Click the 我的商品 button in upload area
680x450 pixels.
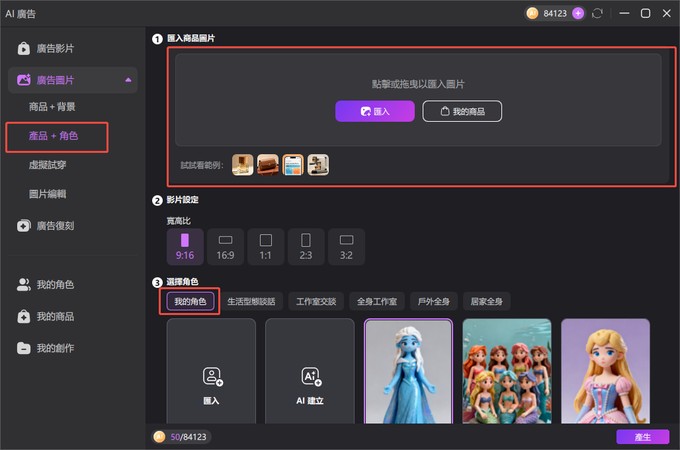[462, 111]
